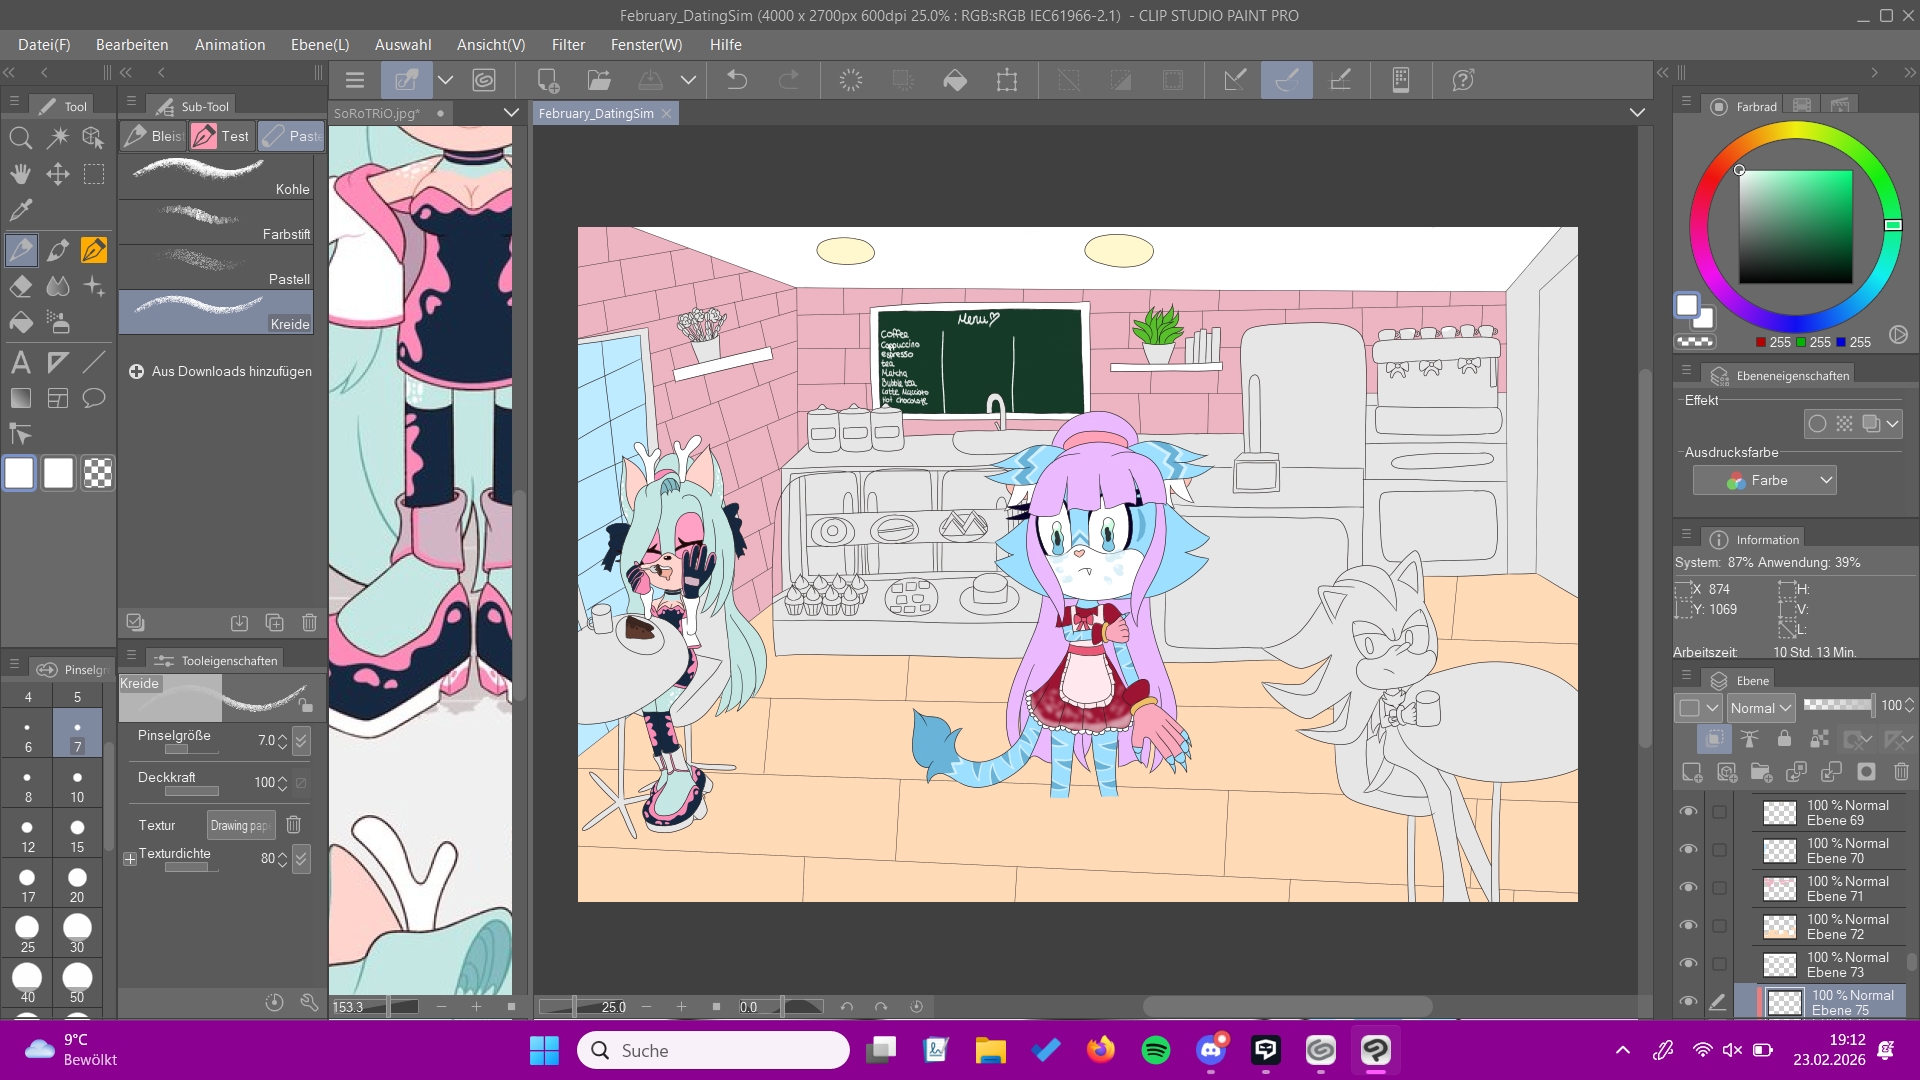Select the Eyedropper tool
1920x1080 pixels.
point(21,211)
